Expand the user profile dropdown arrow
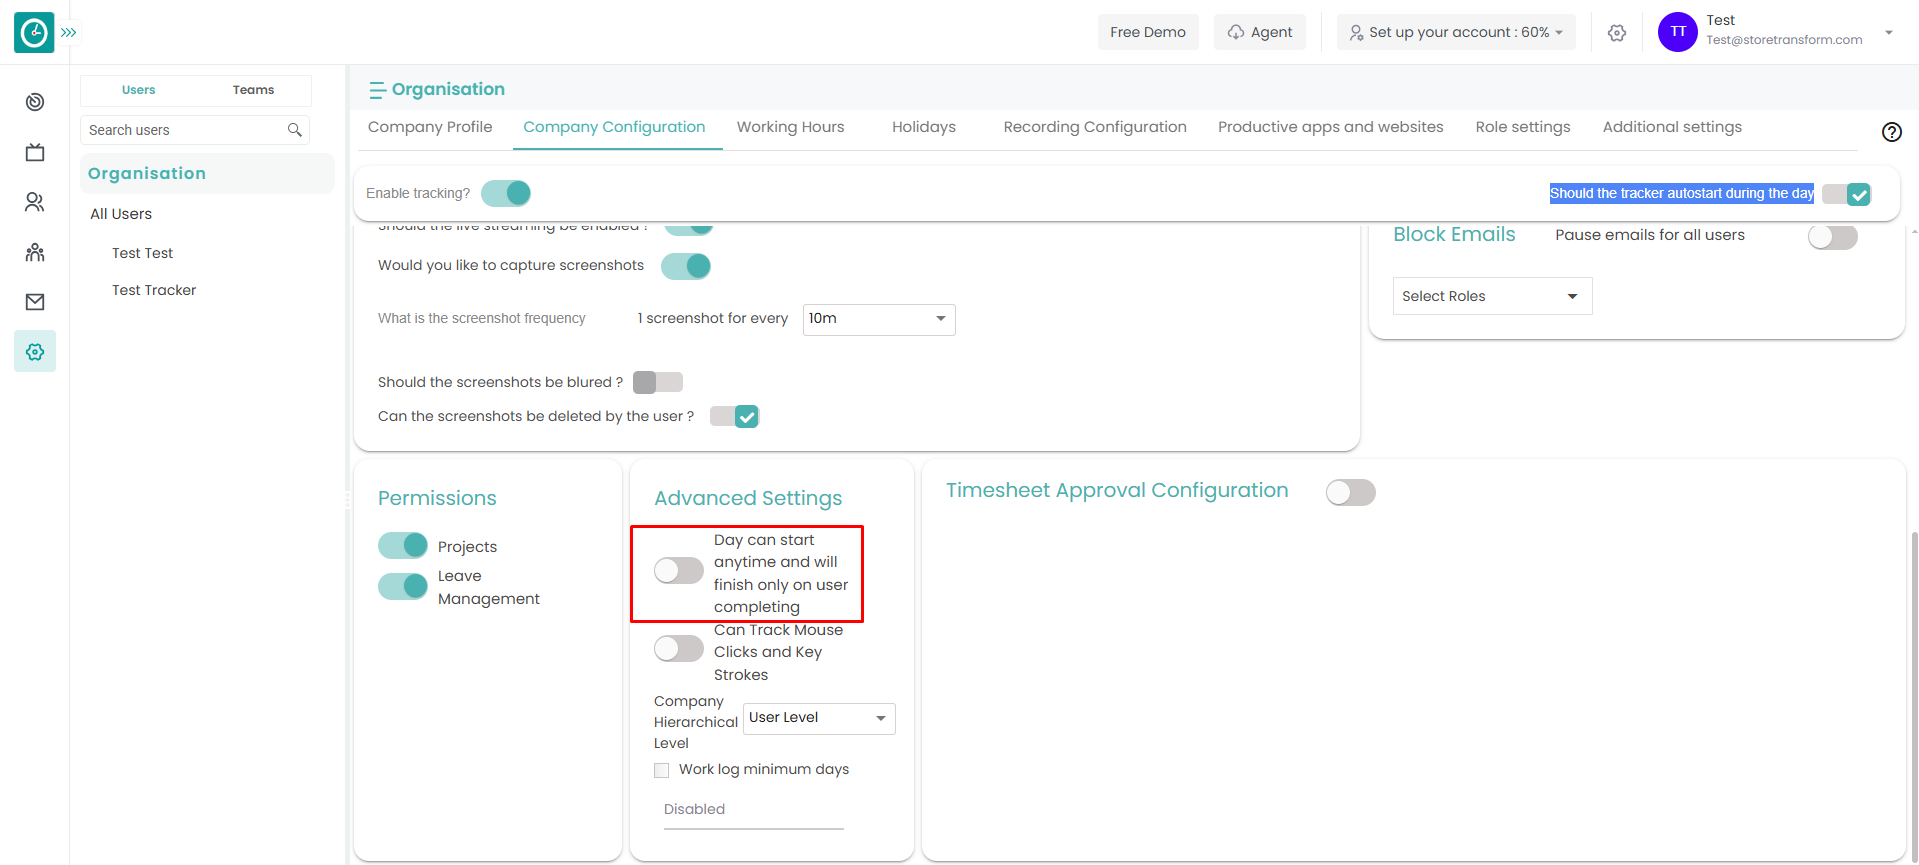The height and width of the screenshot is (865, 1919). 1889,32
